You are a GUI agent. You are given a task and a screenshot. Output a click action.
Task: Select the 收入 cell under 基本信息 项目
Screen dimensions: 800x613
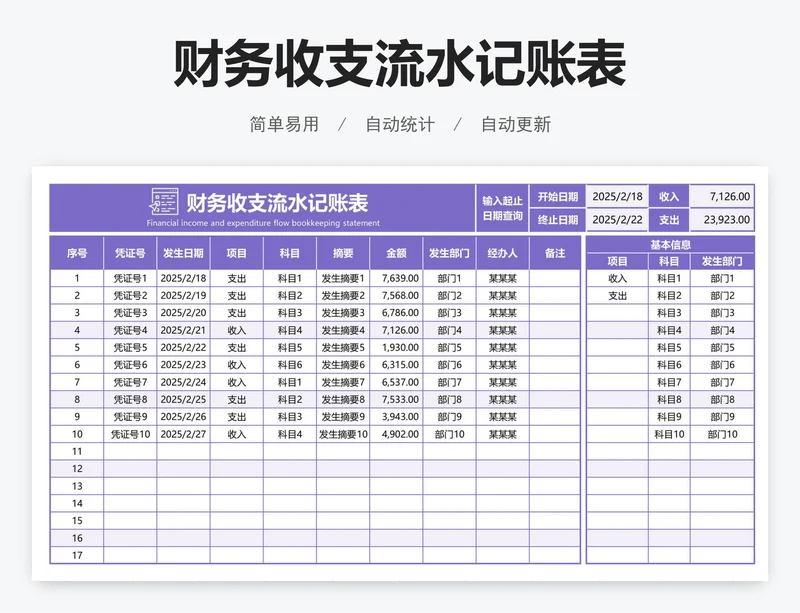(618, 279)
